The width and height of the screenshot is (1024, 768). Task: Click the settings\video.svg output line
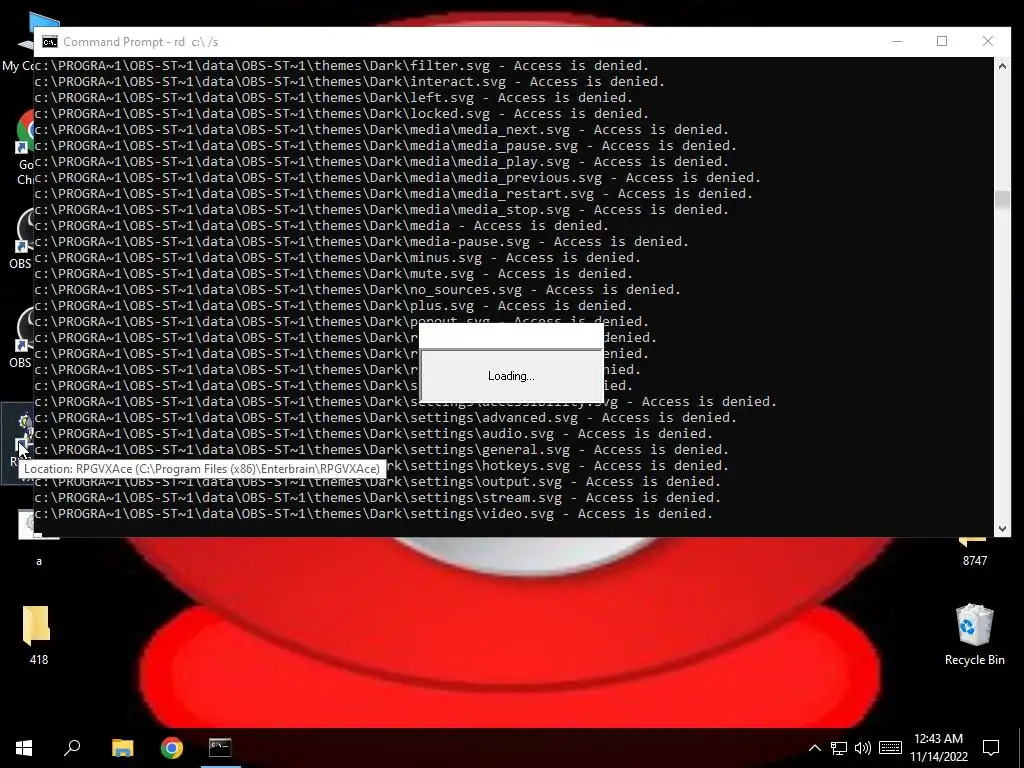click(x=374, y=514)
